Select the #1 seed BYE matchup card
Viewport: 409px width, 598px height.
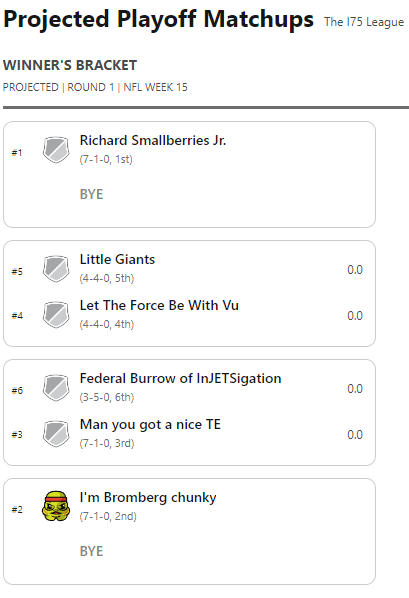pos(189,175)
